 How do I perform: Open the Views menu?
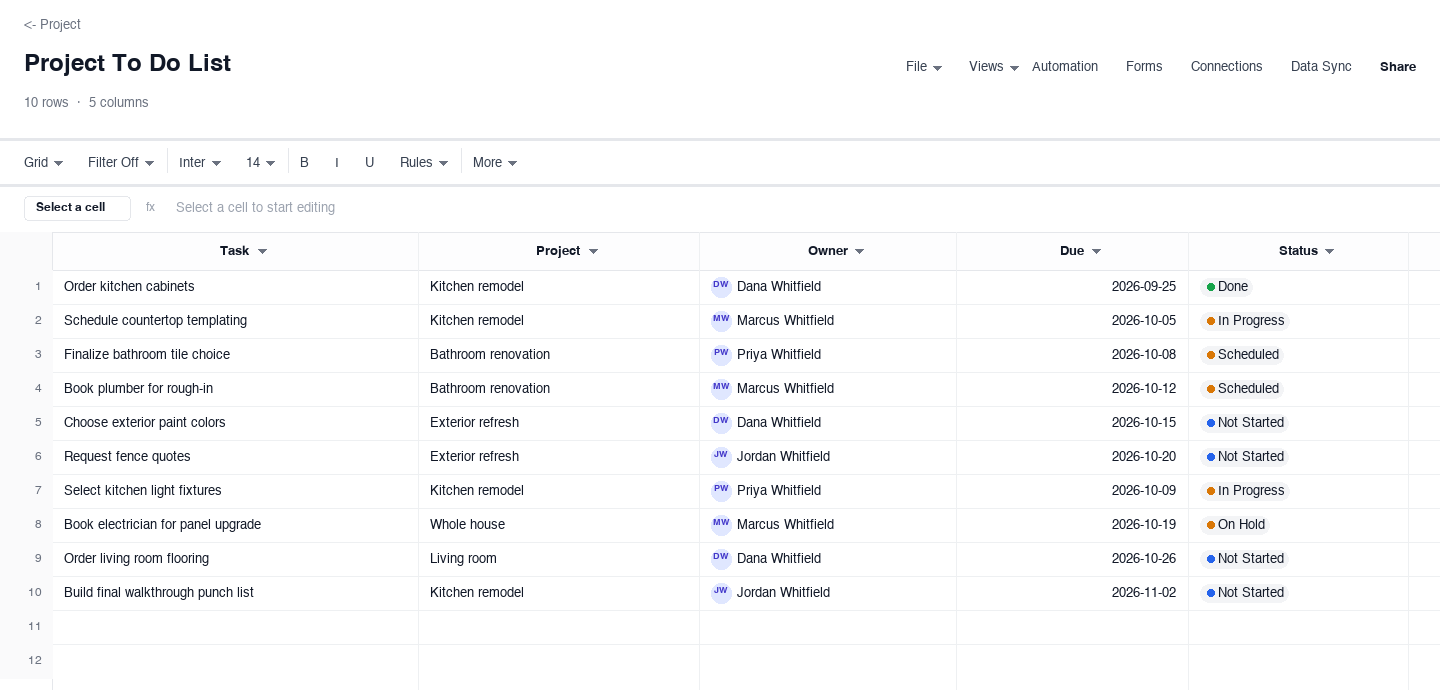point(994,67)
